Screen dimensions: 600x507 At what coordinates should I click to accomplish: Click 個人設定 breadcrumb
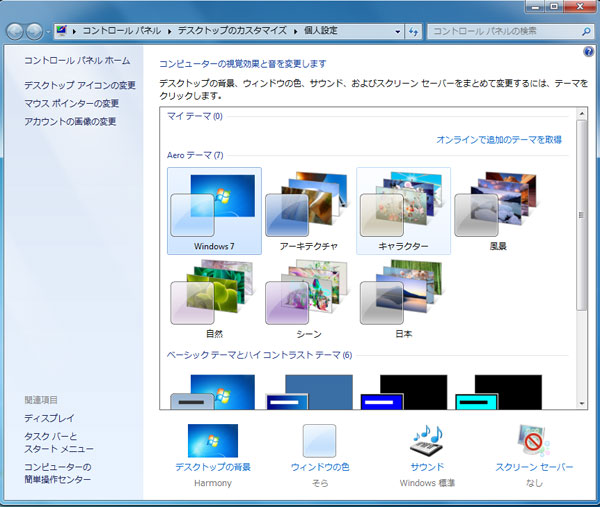pos(321,31)
